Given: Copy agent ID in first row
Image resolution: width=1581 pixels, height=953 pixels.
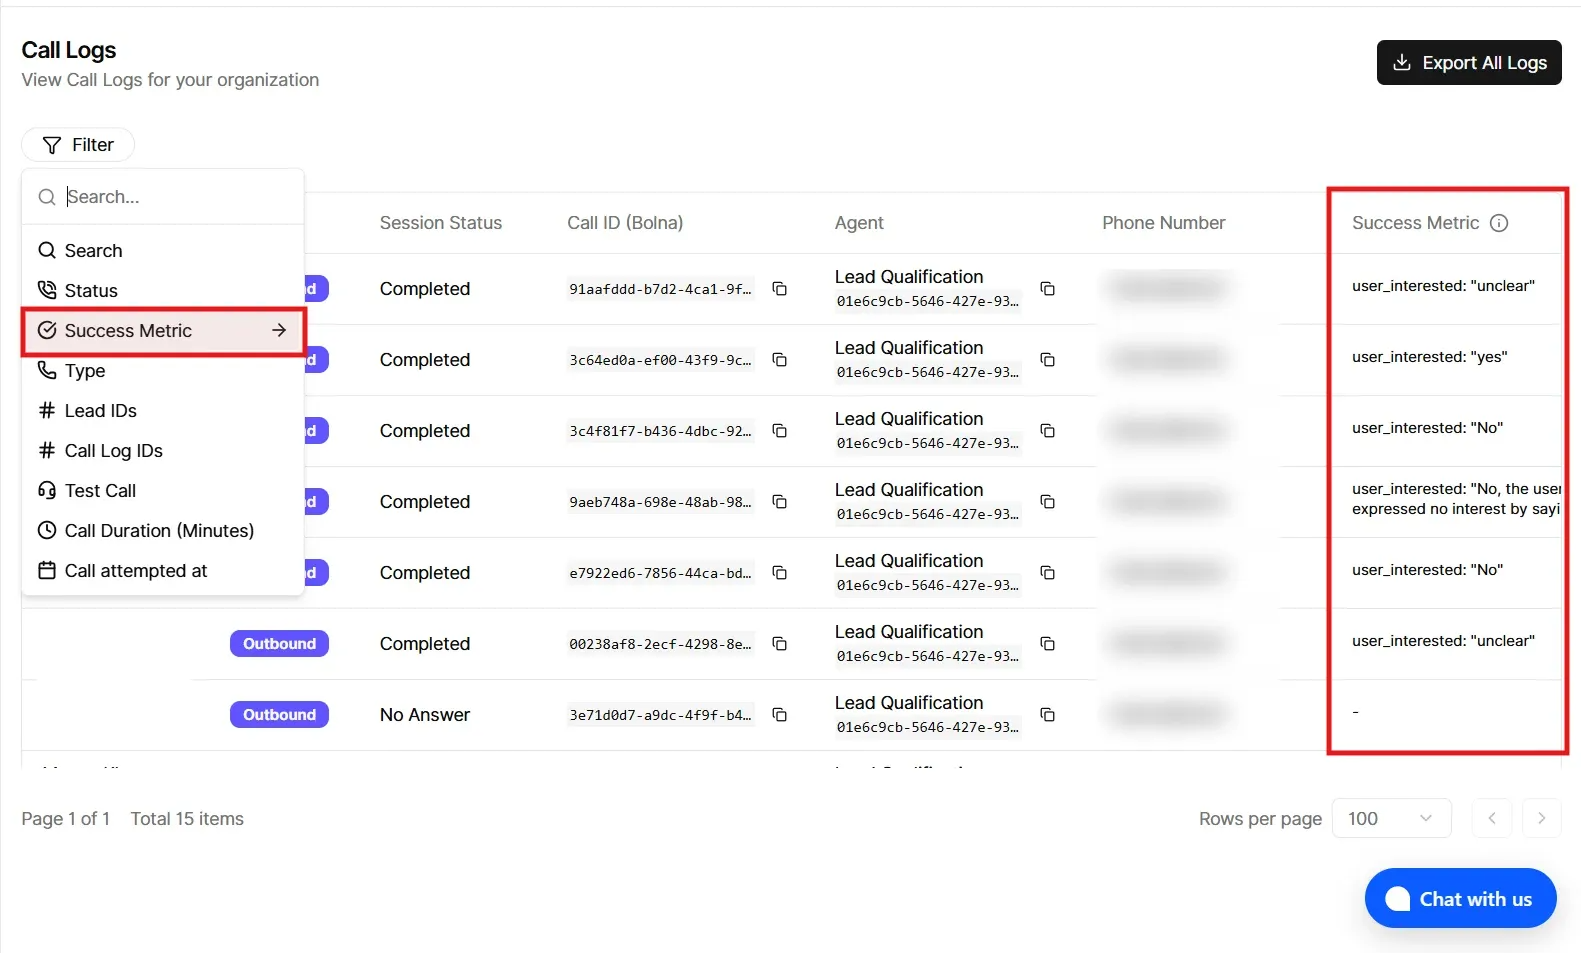Looking at the screenshot, I should (x=1047, y=289).
